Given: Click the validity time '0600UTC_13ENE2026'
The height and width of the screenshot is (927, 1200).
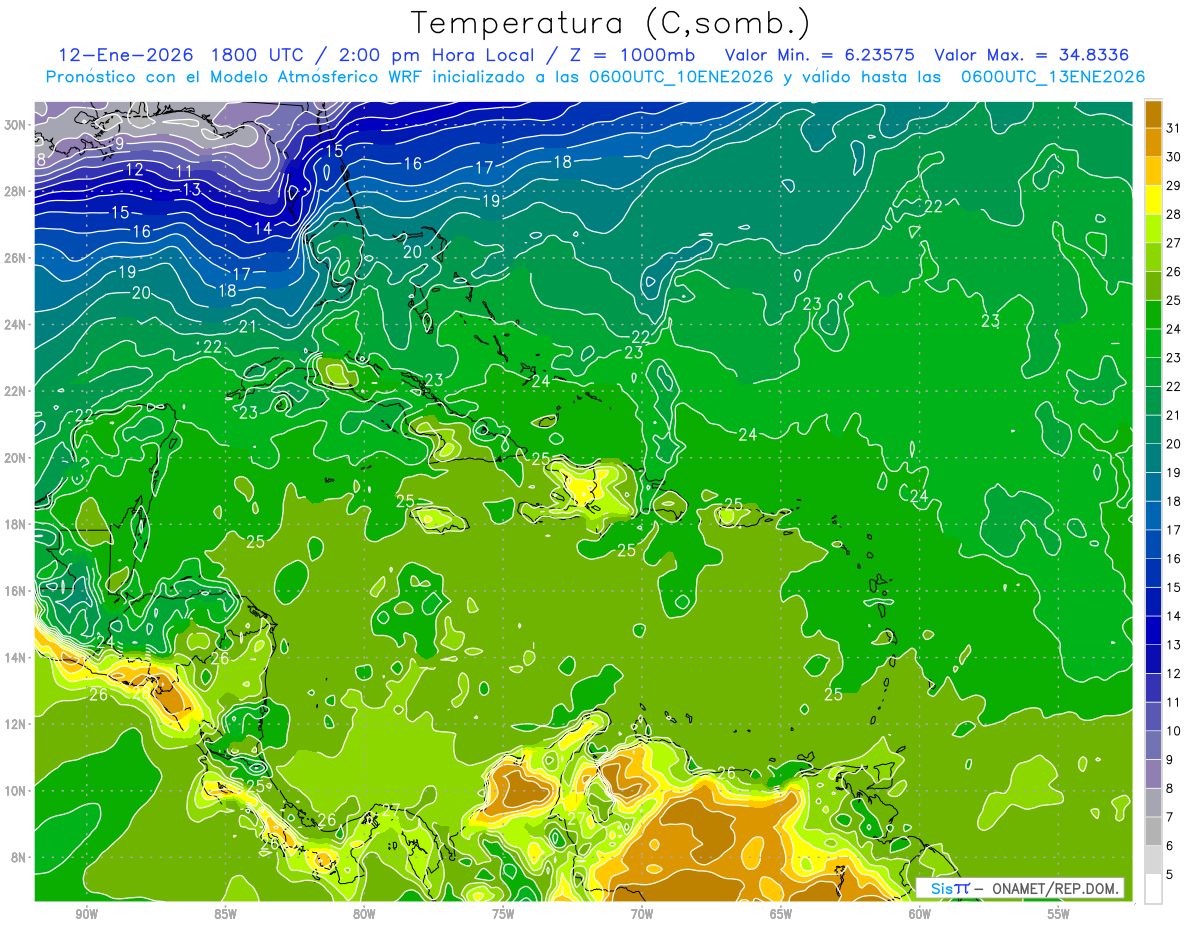Looking at the screenshot, I should click(x=1053, y=77).
